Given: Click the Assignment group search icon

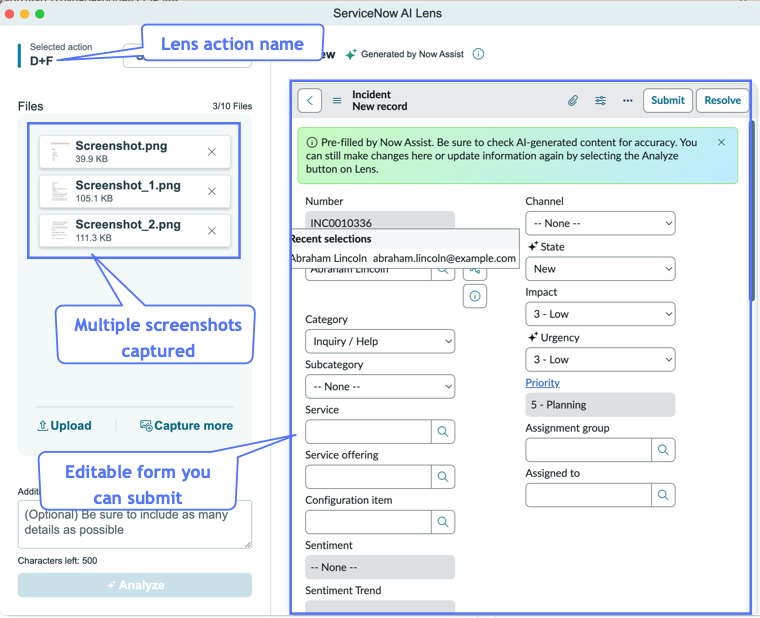Looking at the screenshot, I should coord(663,450).
